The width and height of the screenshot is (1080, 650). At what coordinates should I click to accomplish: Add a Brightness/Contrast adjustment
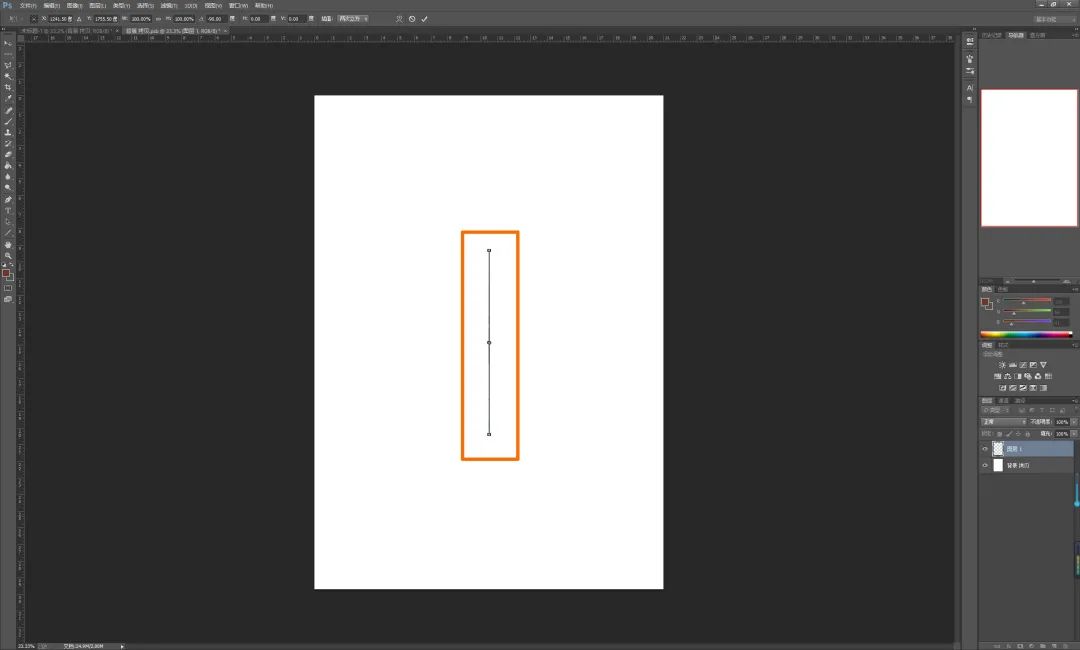(1002, 365)
